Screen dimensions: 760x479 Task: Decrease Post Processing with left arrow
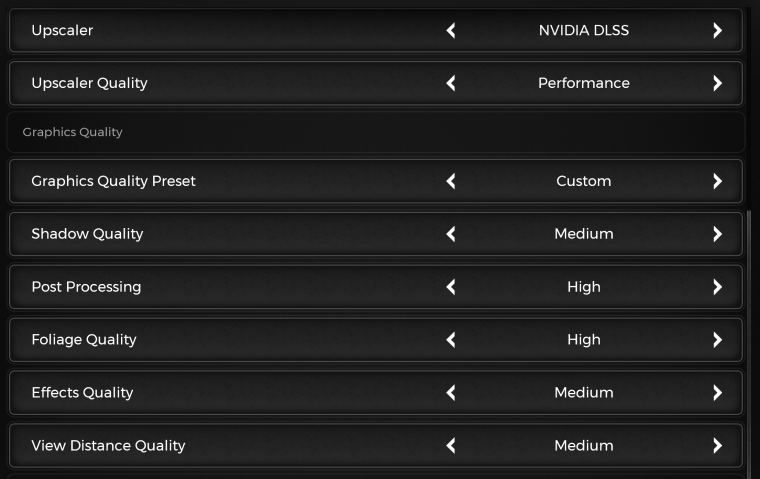pyautogui.click(x=451, y=287)
